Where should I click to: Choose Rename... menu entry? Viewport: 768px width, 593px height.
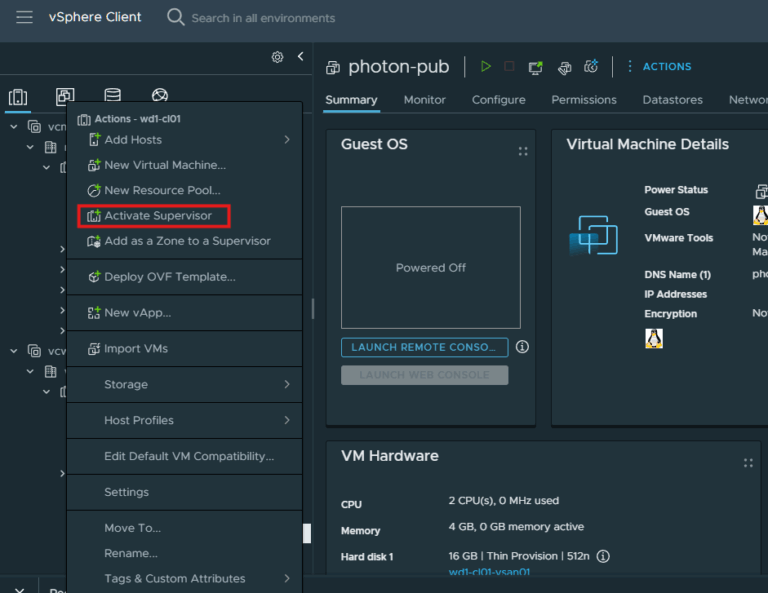(184, 553)
